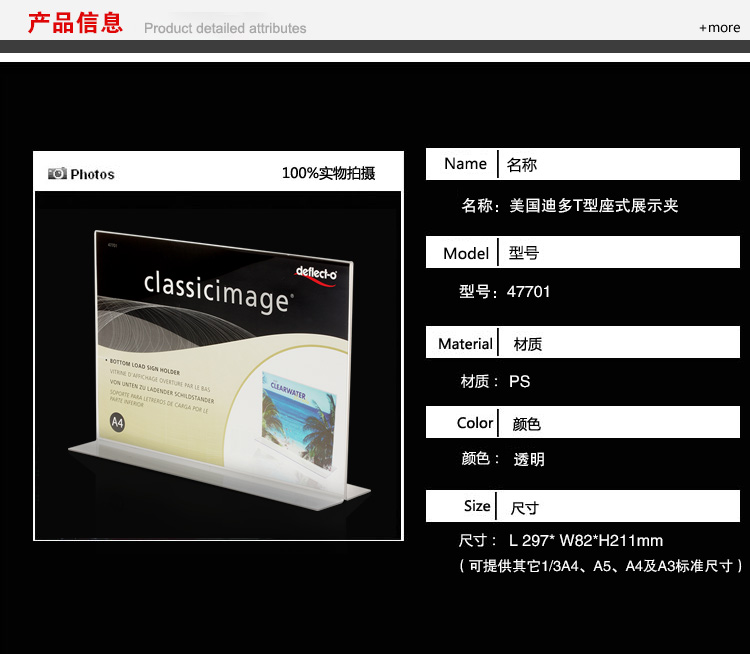Click the Name 名称 header bar

point(583,164)
